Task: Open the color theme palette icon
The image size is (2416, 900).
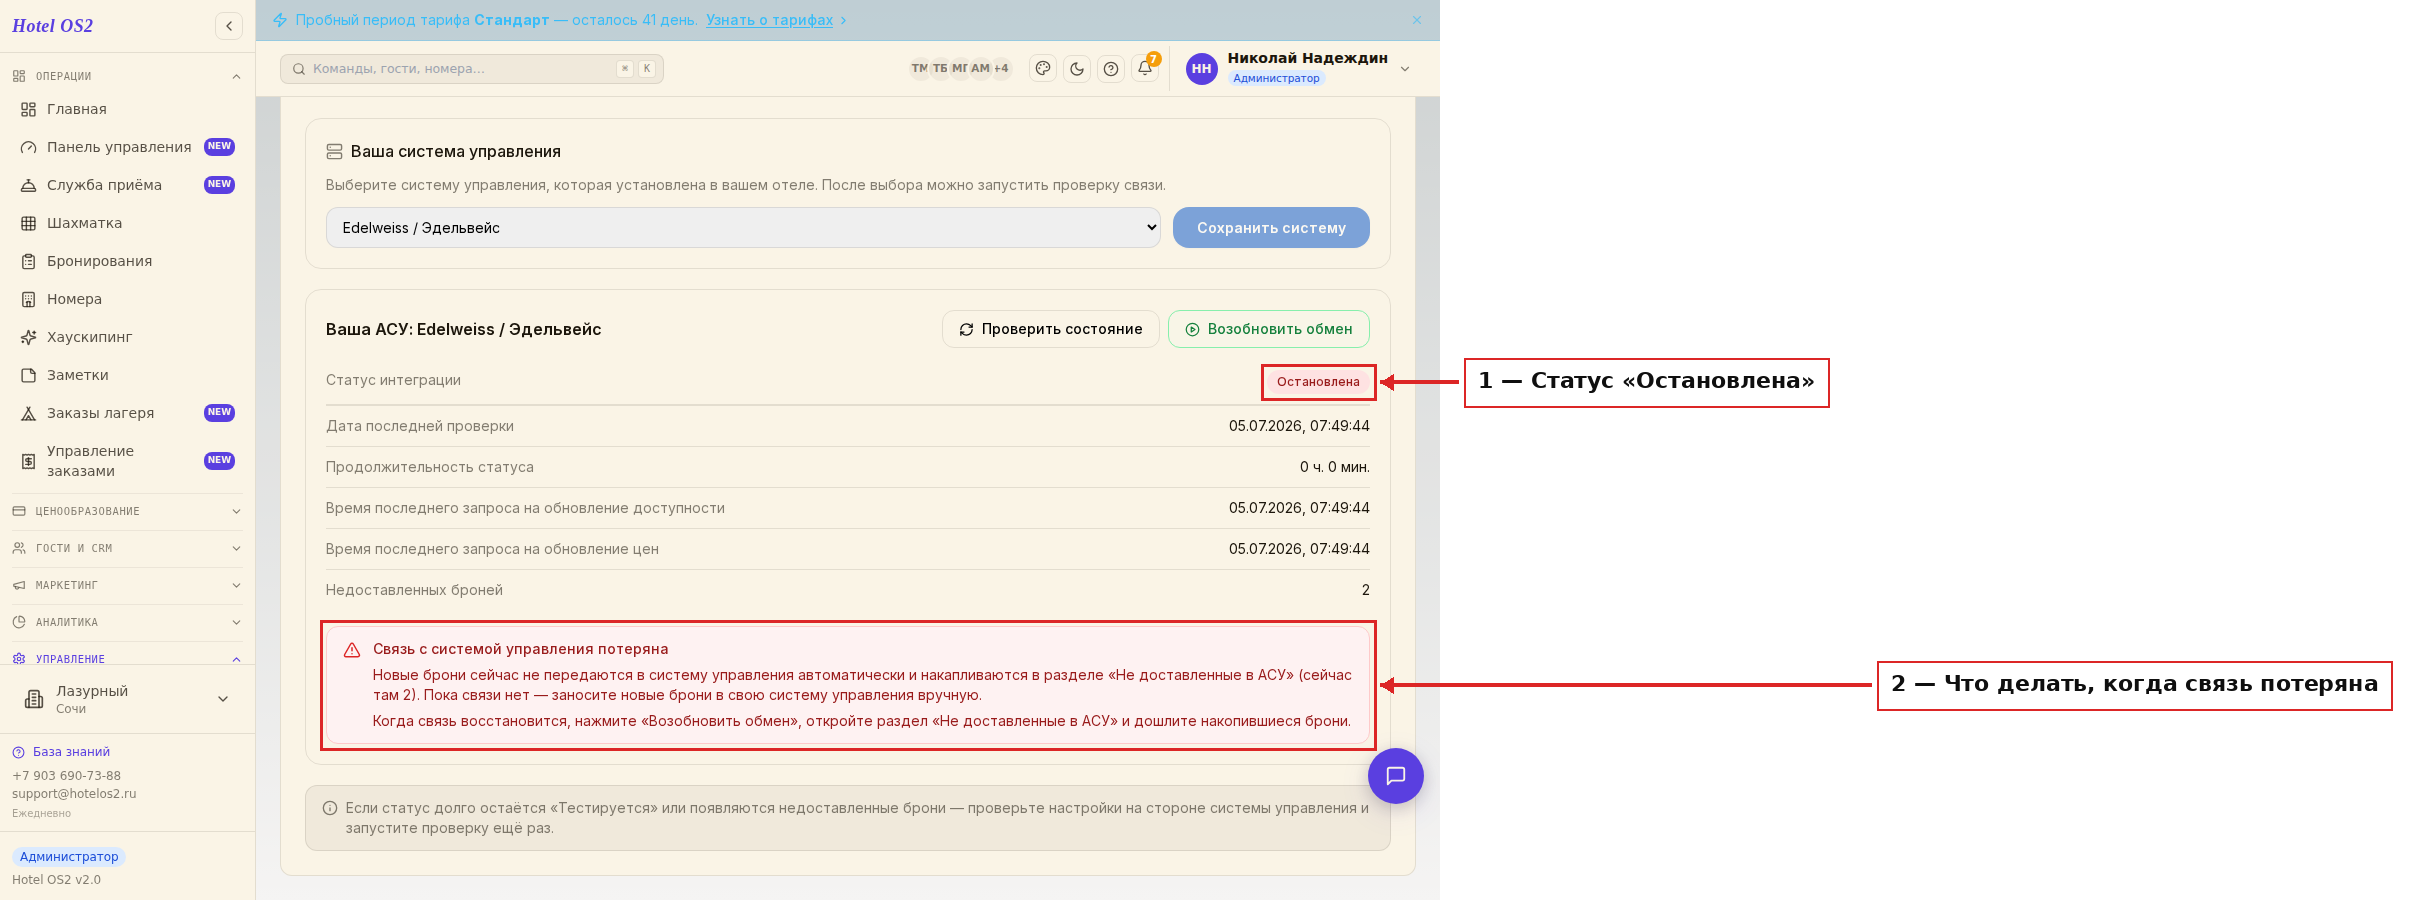Action: coord(1043,68)
